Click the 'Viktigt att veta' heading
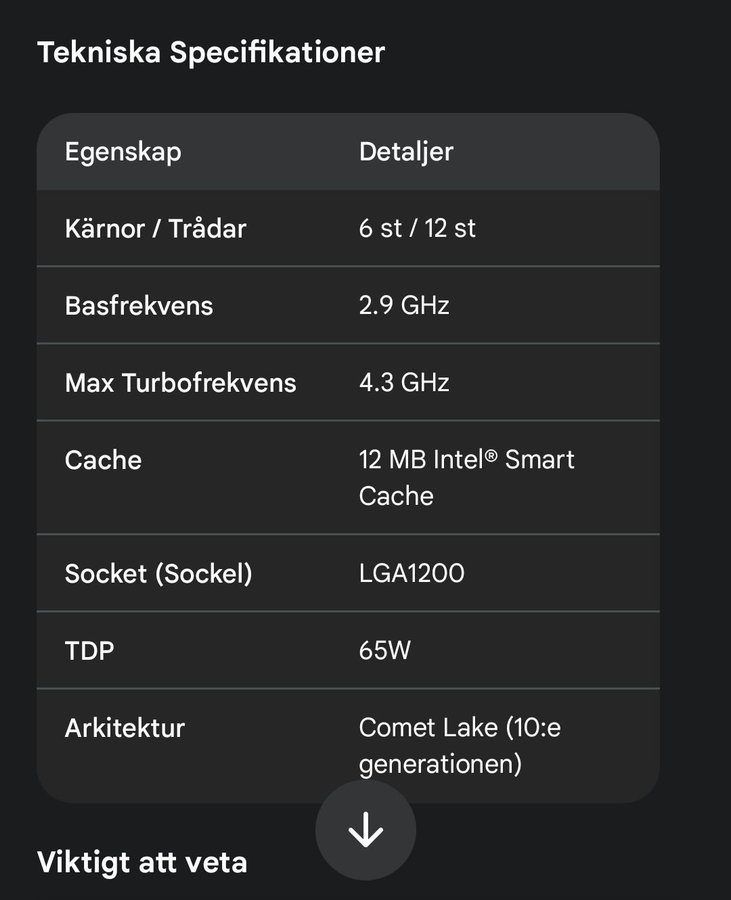The image size is (731, 900). tap(142, 861)
